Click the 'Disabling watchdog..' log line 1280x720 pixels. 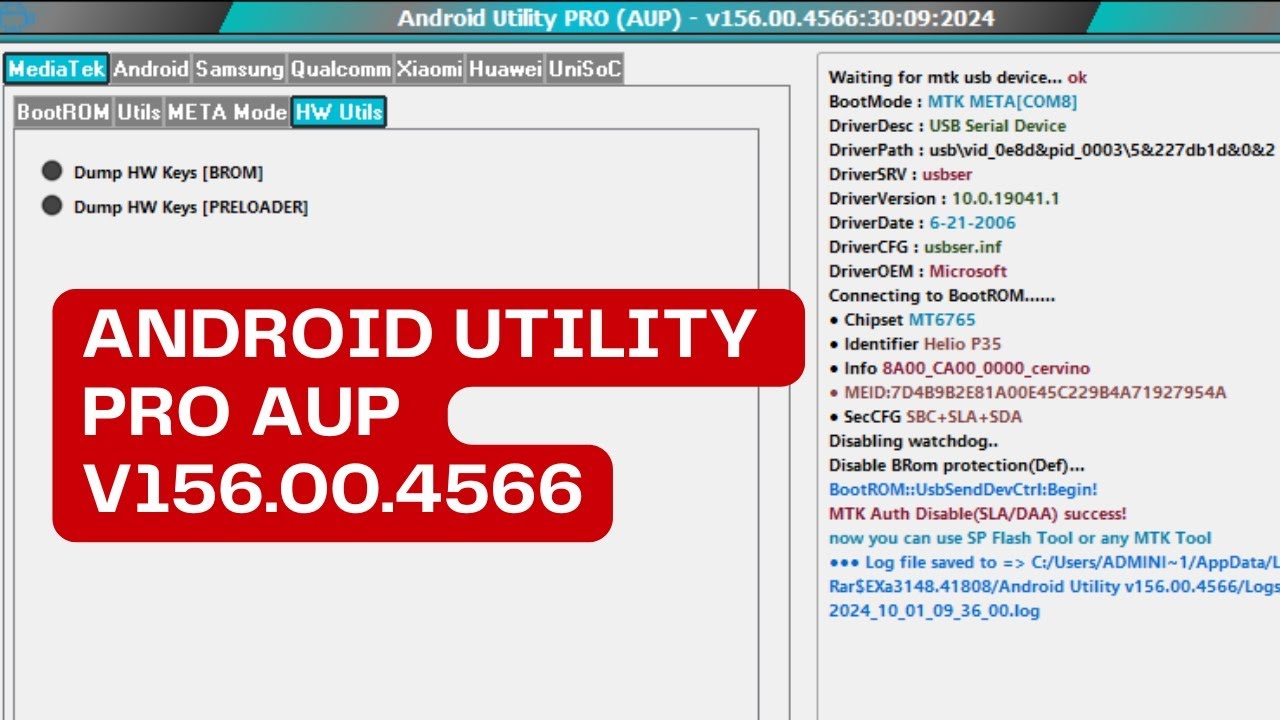(913, 441)
